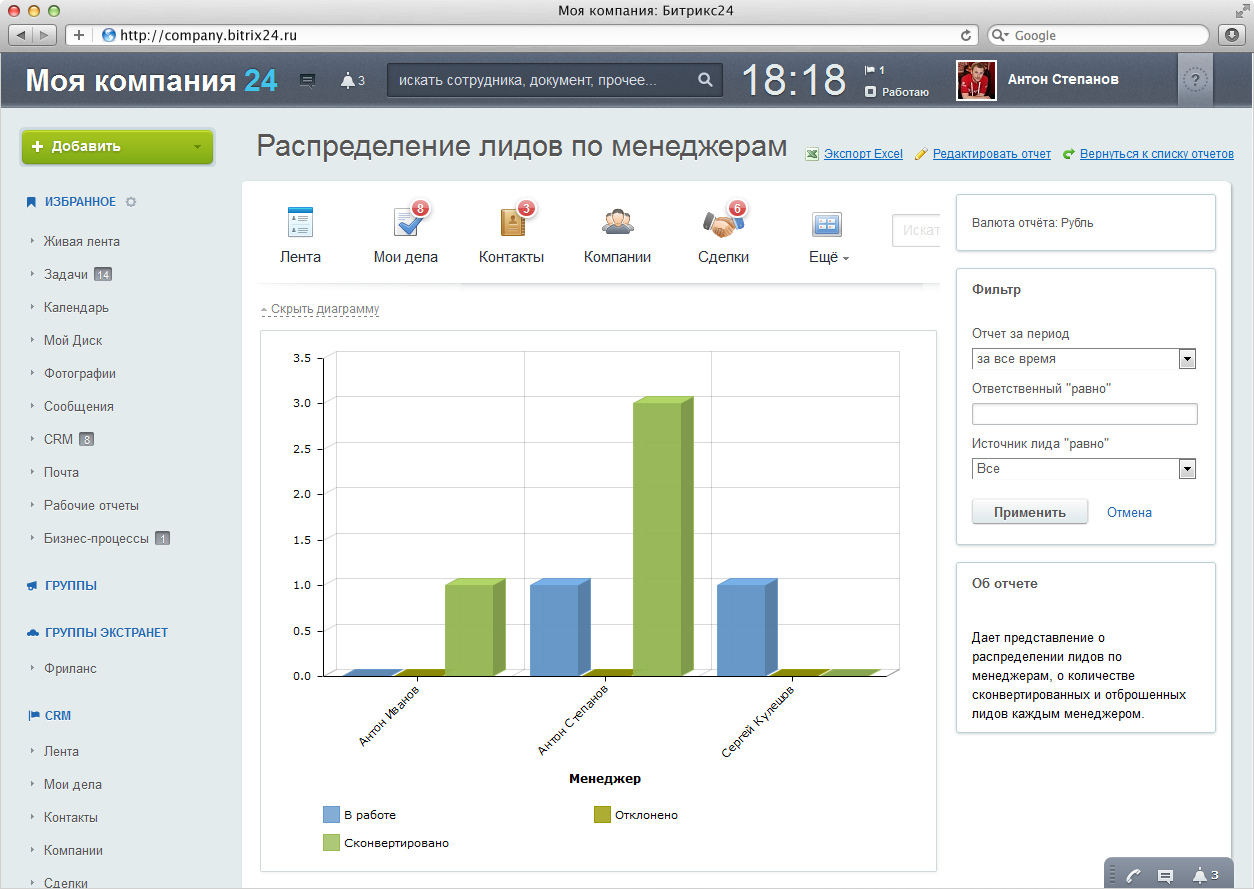
Task: Click Антон Степанов avatar photo
Action: click(x=976, y=80)
